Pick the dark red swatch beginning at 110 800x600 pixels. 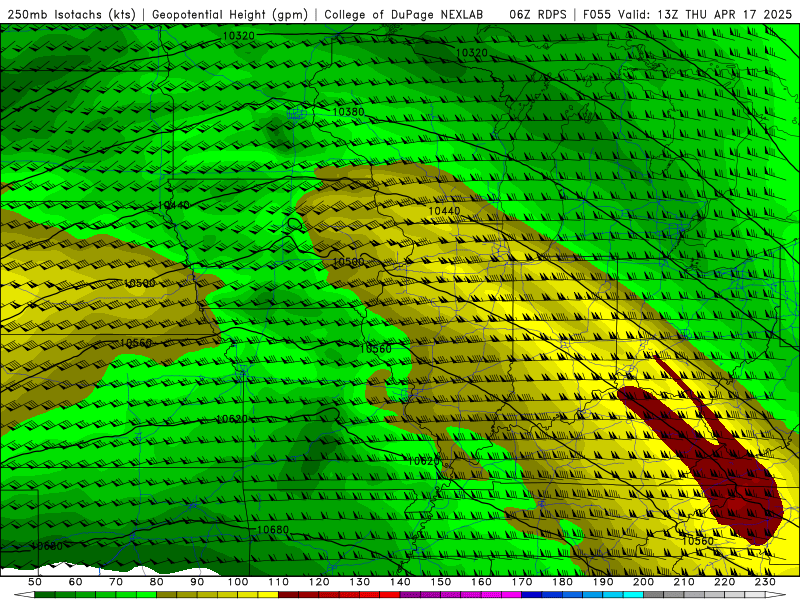click(288, 595)
